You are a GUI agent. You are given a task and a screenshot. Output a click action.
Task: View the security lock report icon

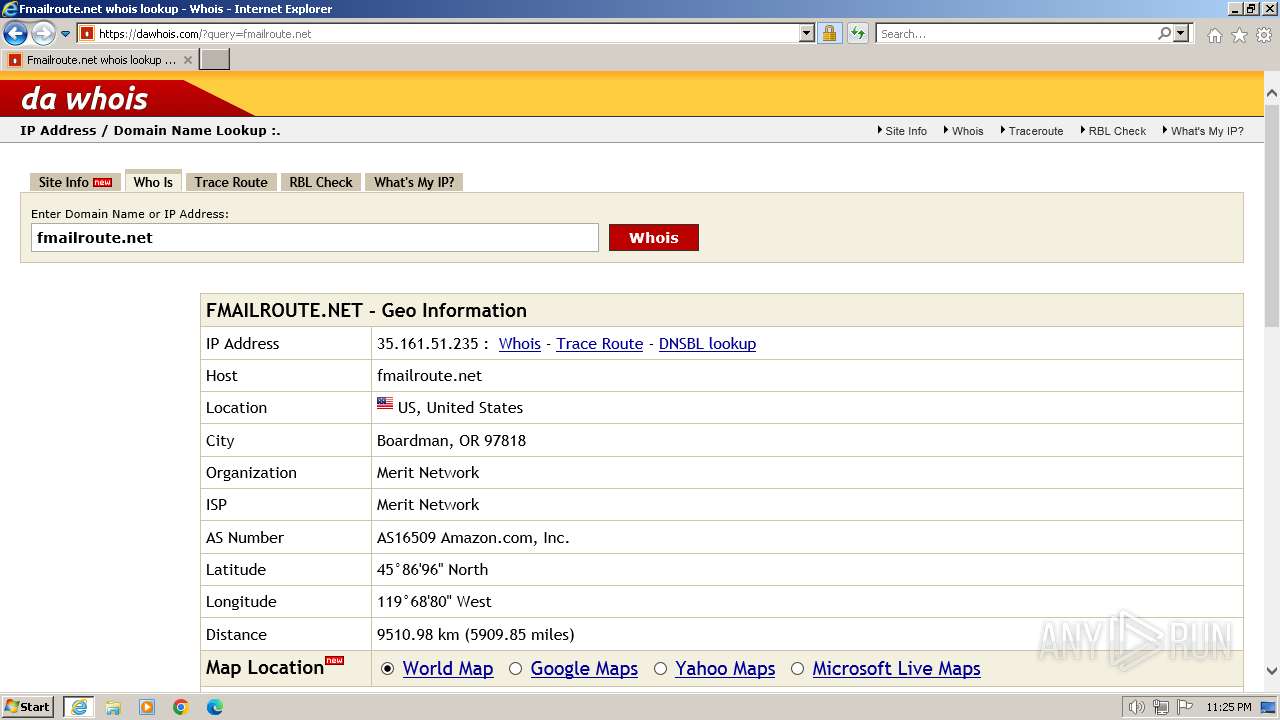pyautogui.click(x=829, y=33)
